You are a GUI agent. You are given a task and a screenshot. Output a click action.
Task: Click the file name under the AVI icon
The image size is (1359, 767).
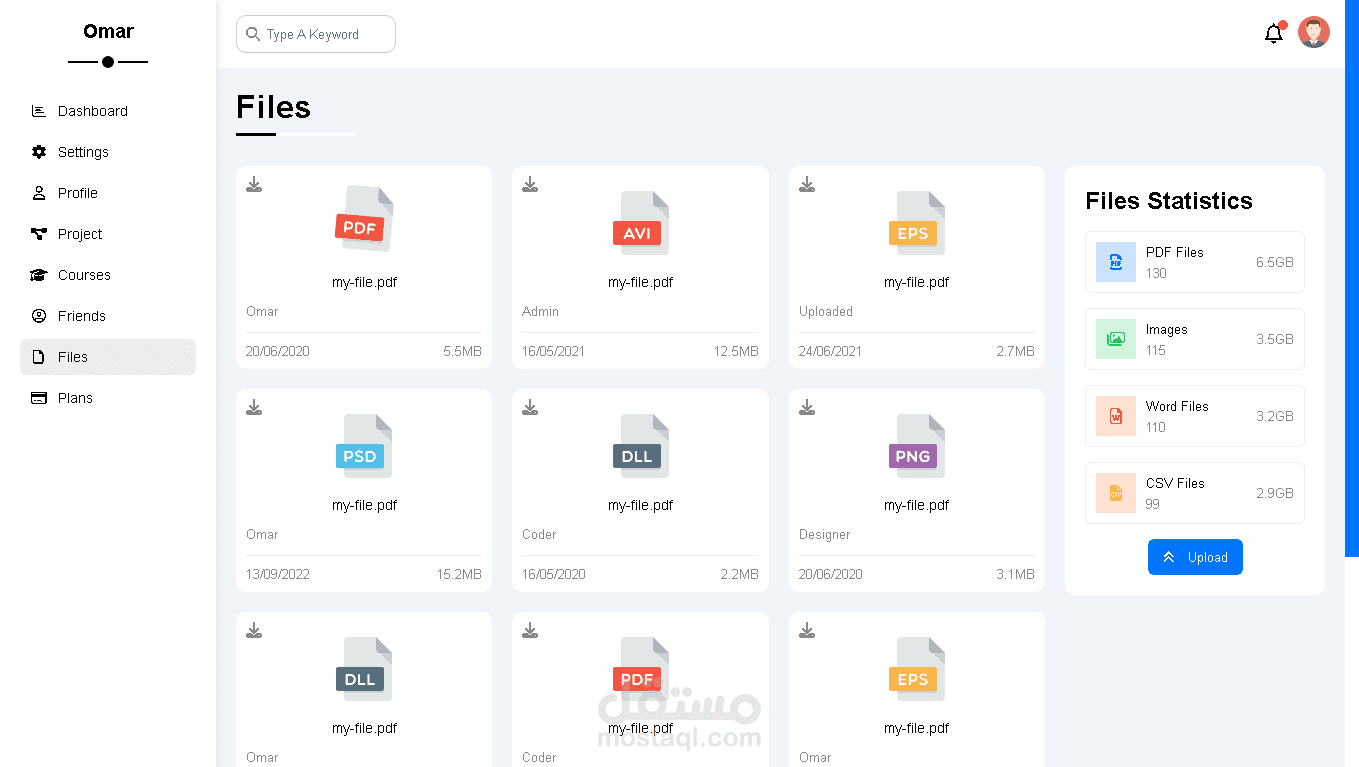pyautogui.click(x=640, y=282)
